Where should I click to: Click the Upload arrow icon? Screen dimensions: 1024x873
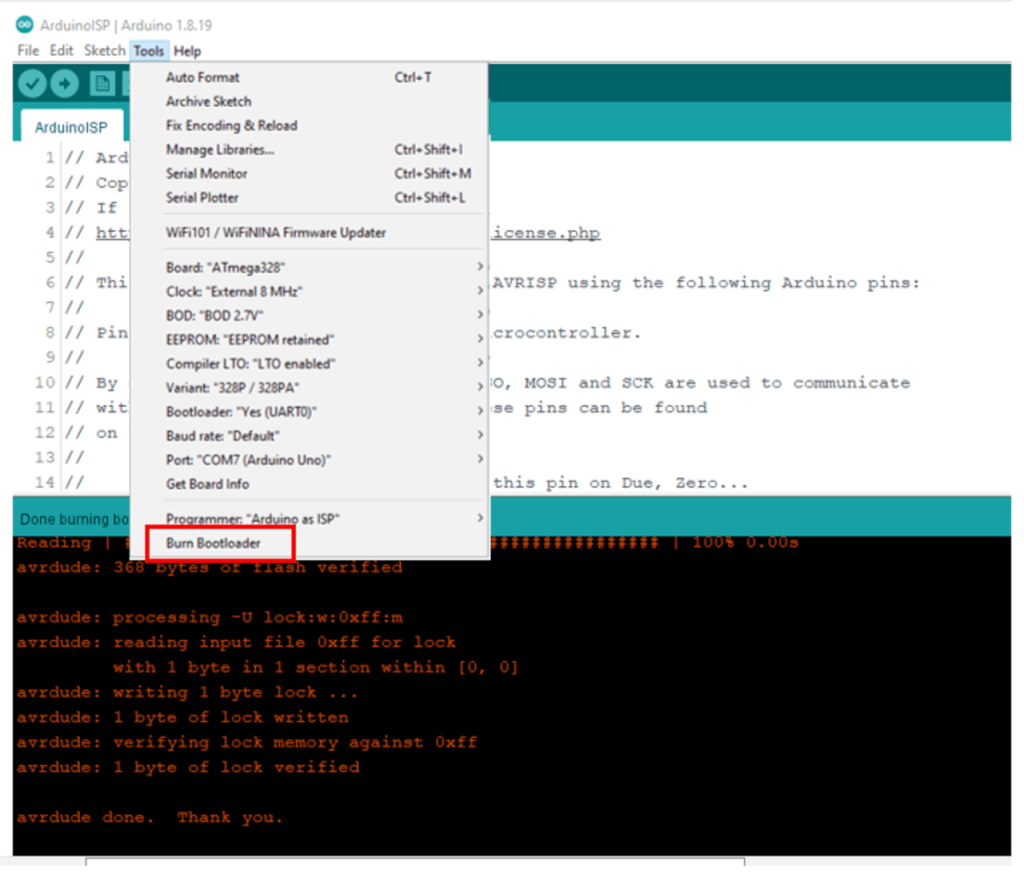[64, 83]
